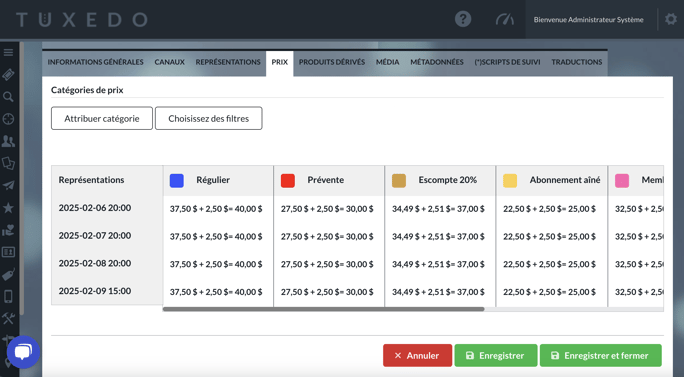Click the yellow Abonnement aîné color swatch
The width and height of the screenshot is (684, 377).
[x=510, y=181]
